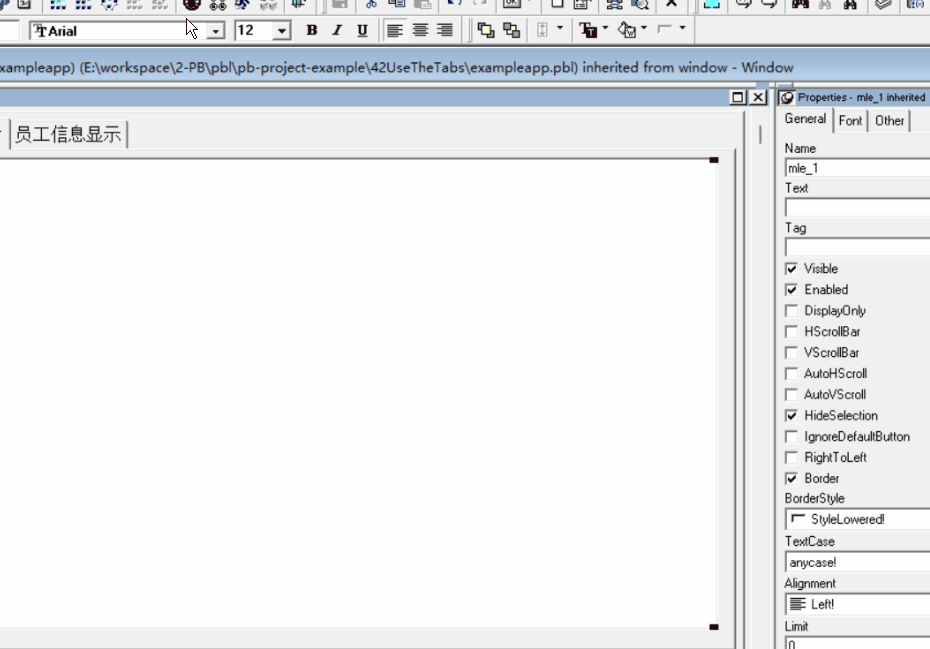This screenshot has width=930, height=649.
Task: Open the BorderStyle StyleLowered! dropdown
Action: click(858, 519)
